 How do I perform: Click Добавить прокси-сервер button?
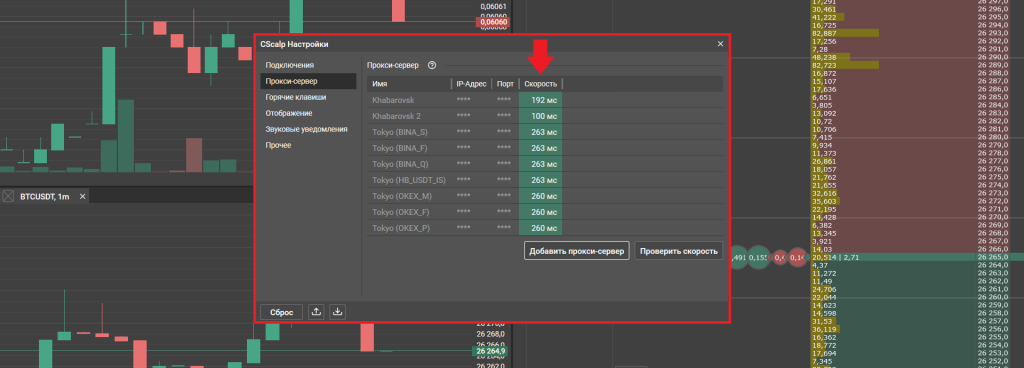[577, 251]
